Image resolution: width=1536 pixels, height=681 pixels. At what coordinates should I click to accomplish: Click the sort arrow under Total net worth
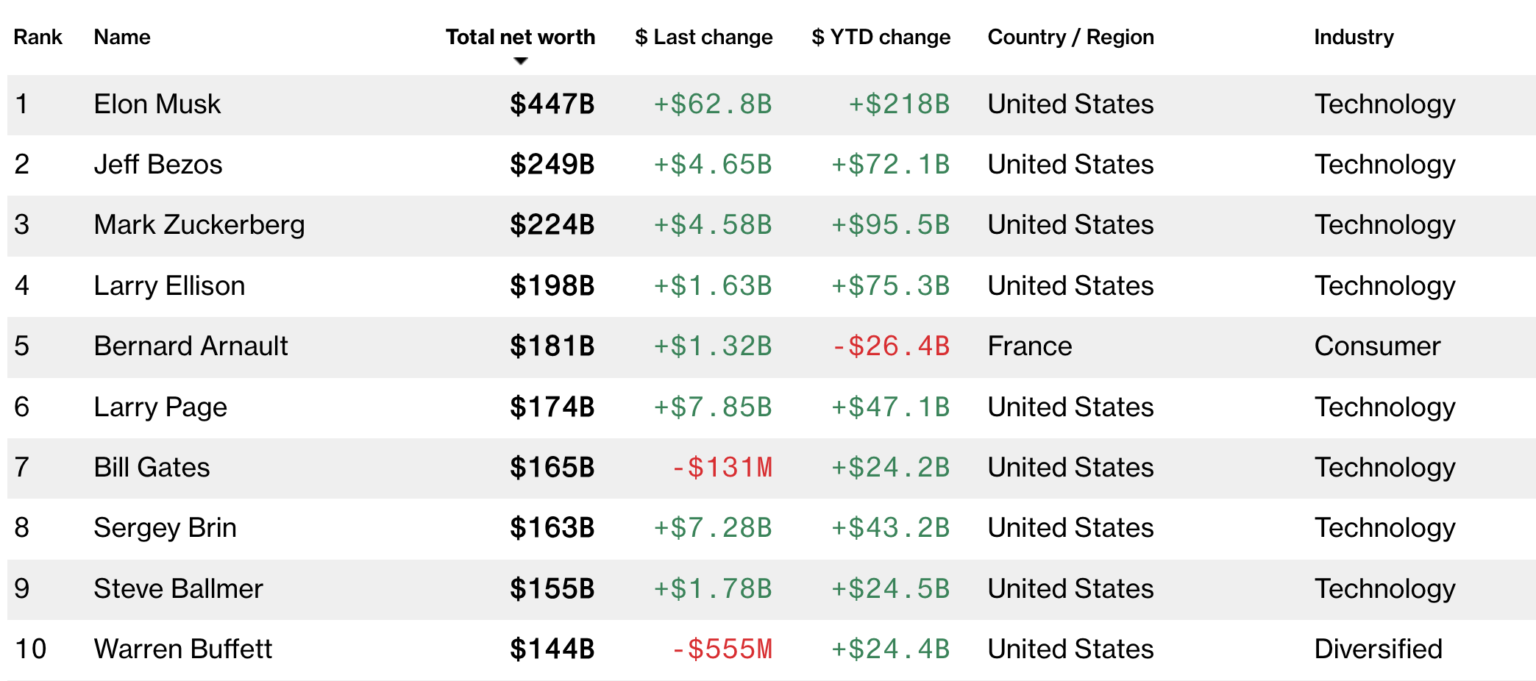click(520, 61)
